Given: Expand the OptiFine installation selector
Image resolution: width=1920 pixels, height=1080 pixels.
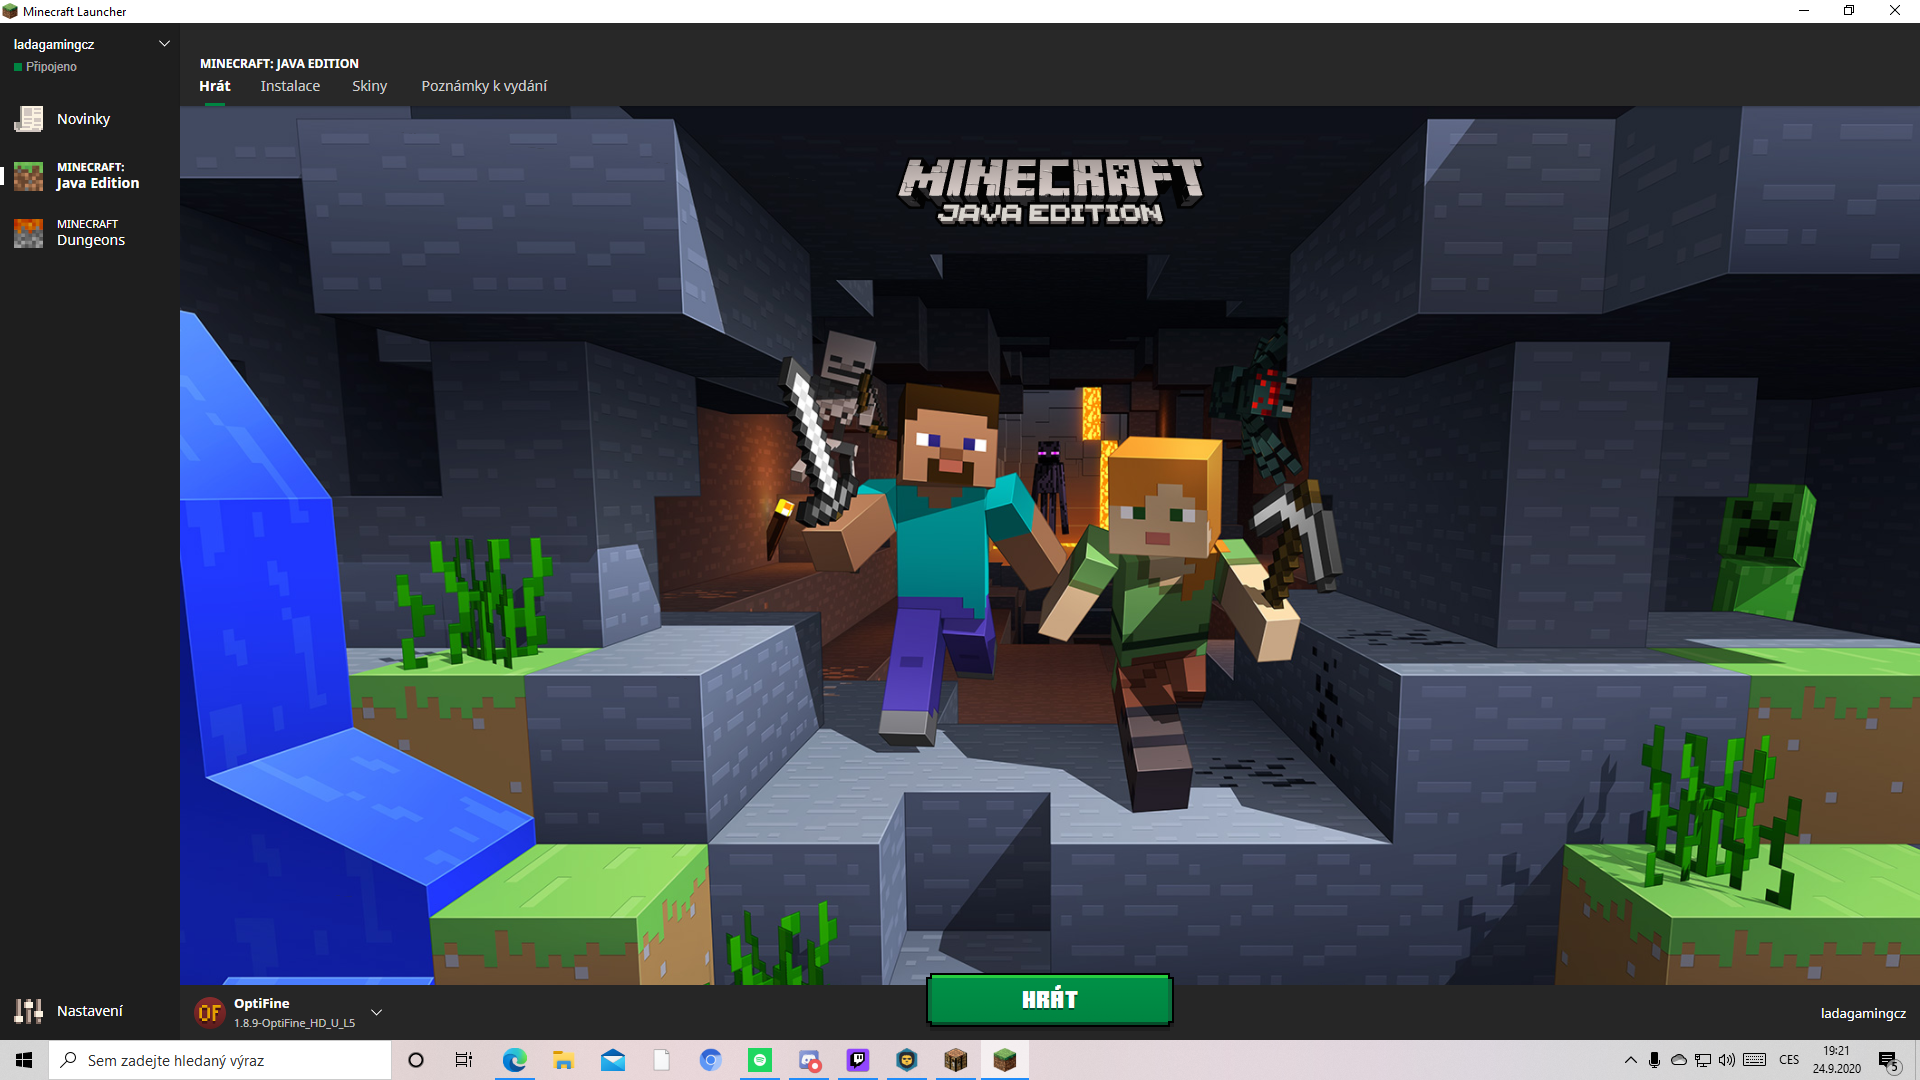Looking at the screenshot, I should pos(377,1012).
